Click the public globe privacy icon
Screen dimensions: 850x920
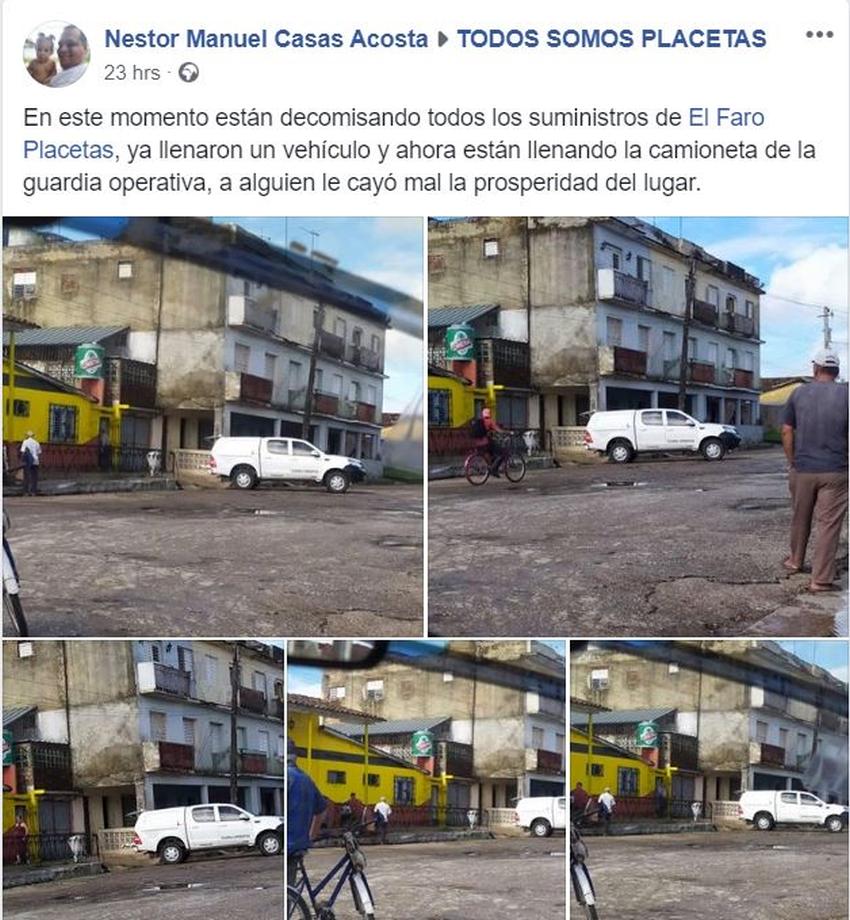(x=188, y=73)
